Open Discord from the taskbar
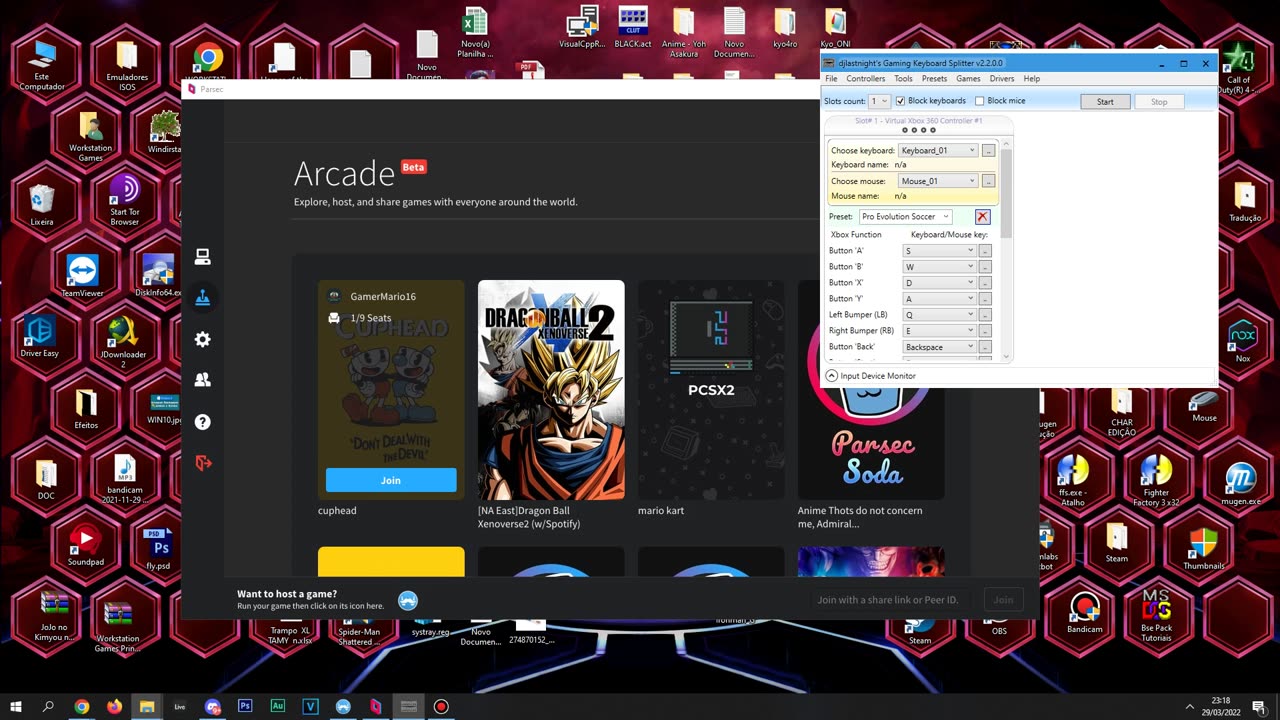The height and width of the screenshot is (720, 1280). [212, 706]
